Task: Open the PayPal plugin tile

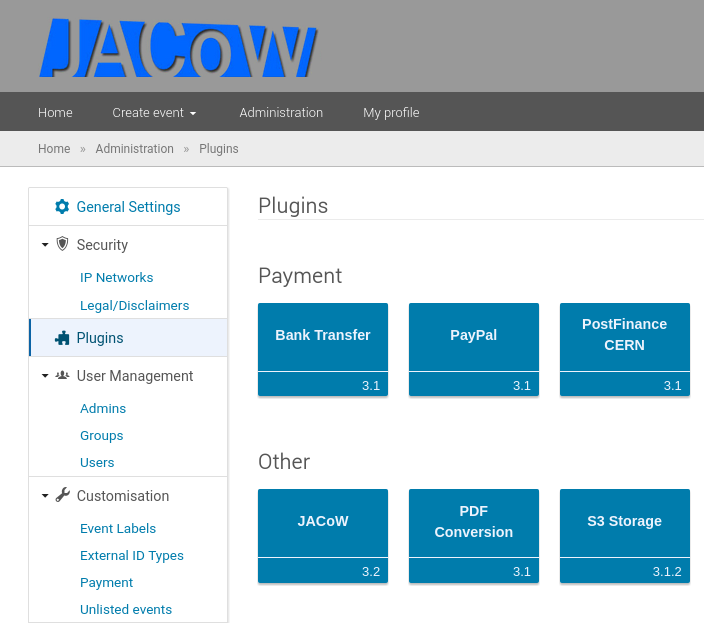Action: point(473,336)
